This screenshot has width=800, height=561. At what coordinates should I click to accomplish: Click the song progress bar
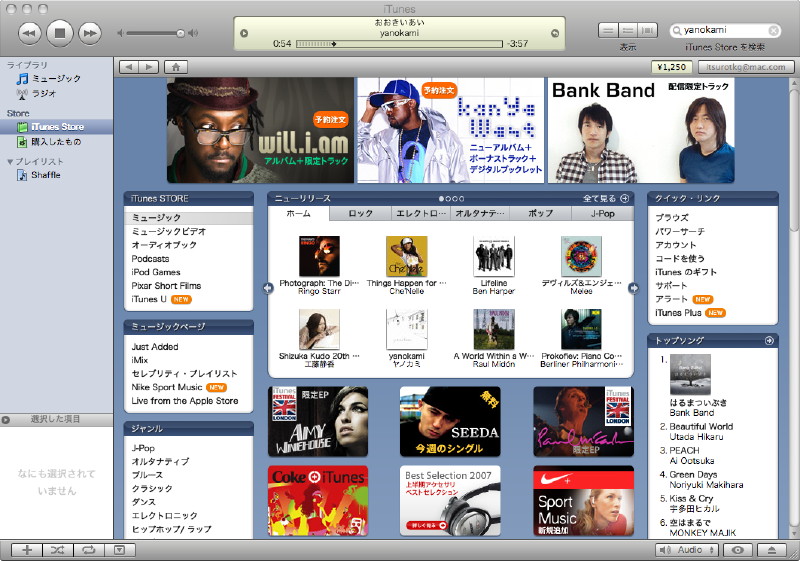click(x=399, y=44)
